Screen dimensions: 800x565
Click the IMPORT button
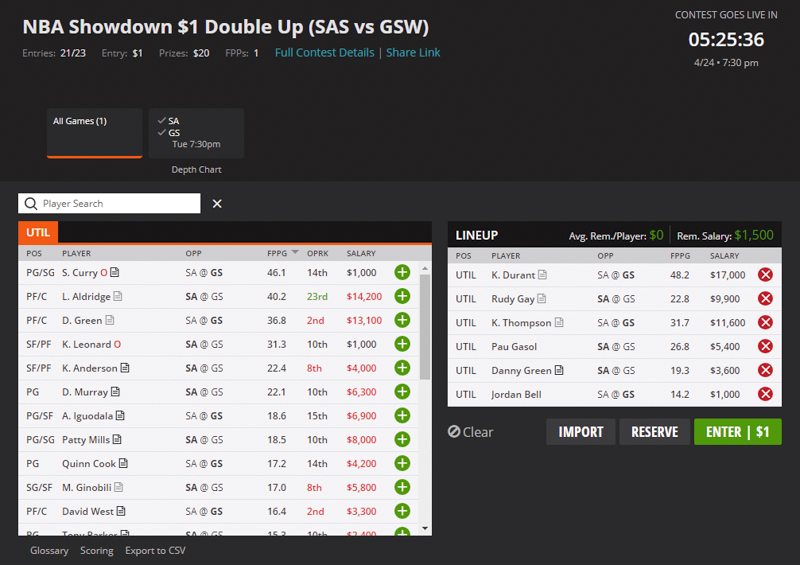581,432
